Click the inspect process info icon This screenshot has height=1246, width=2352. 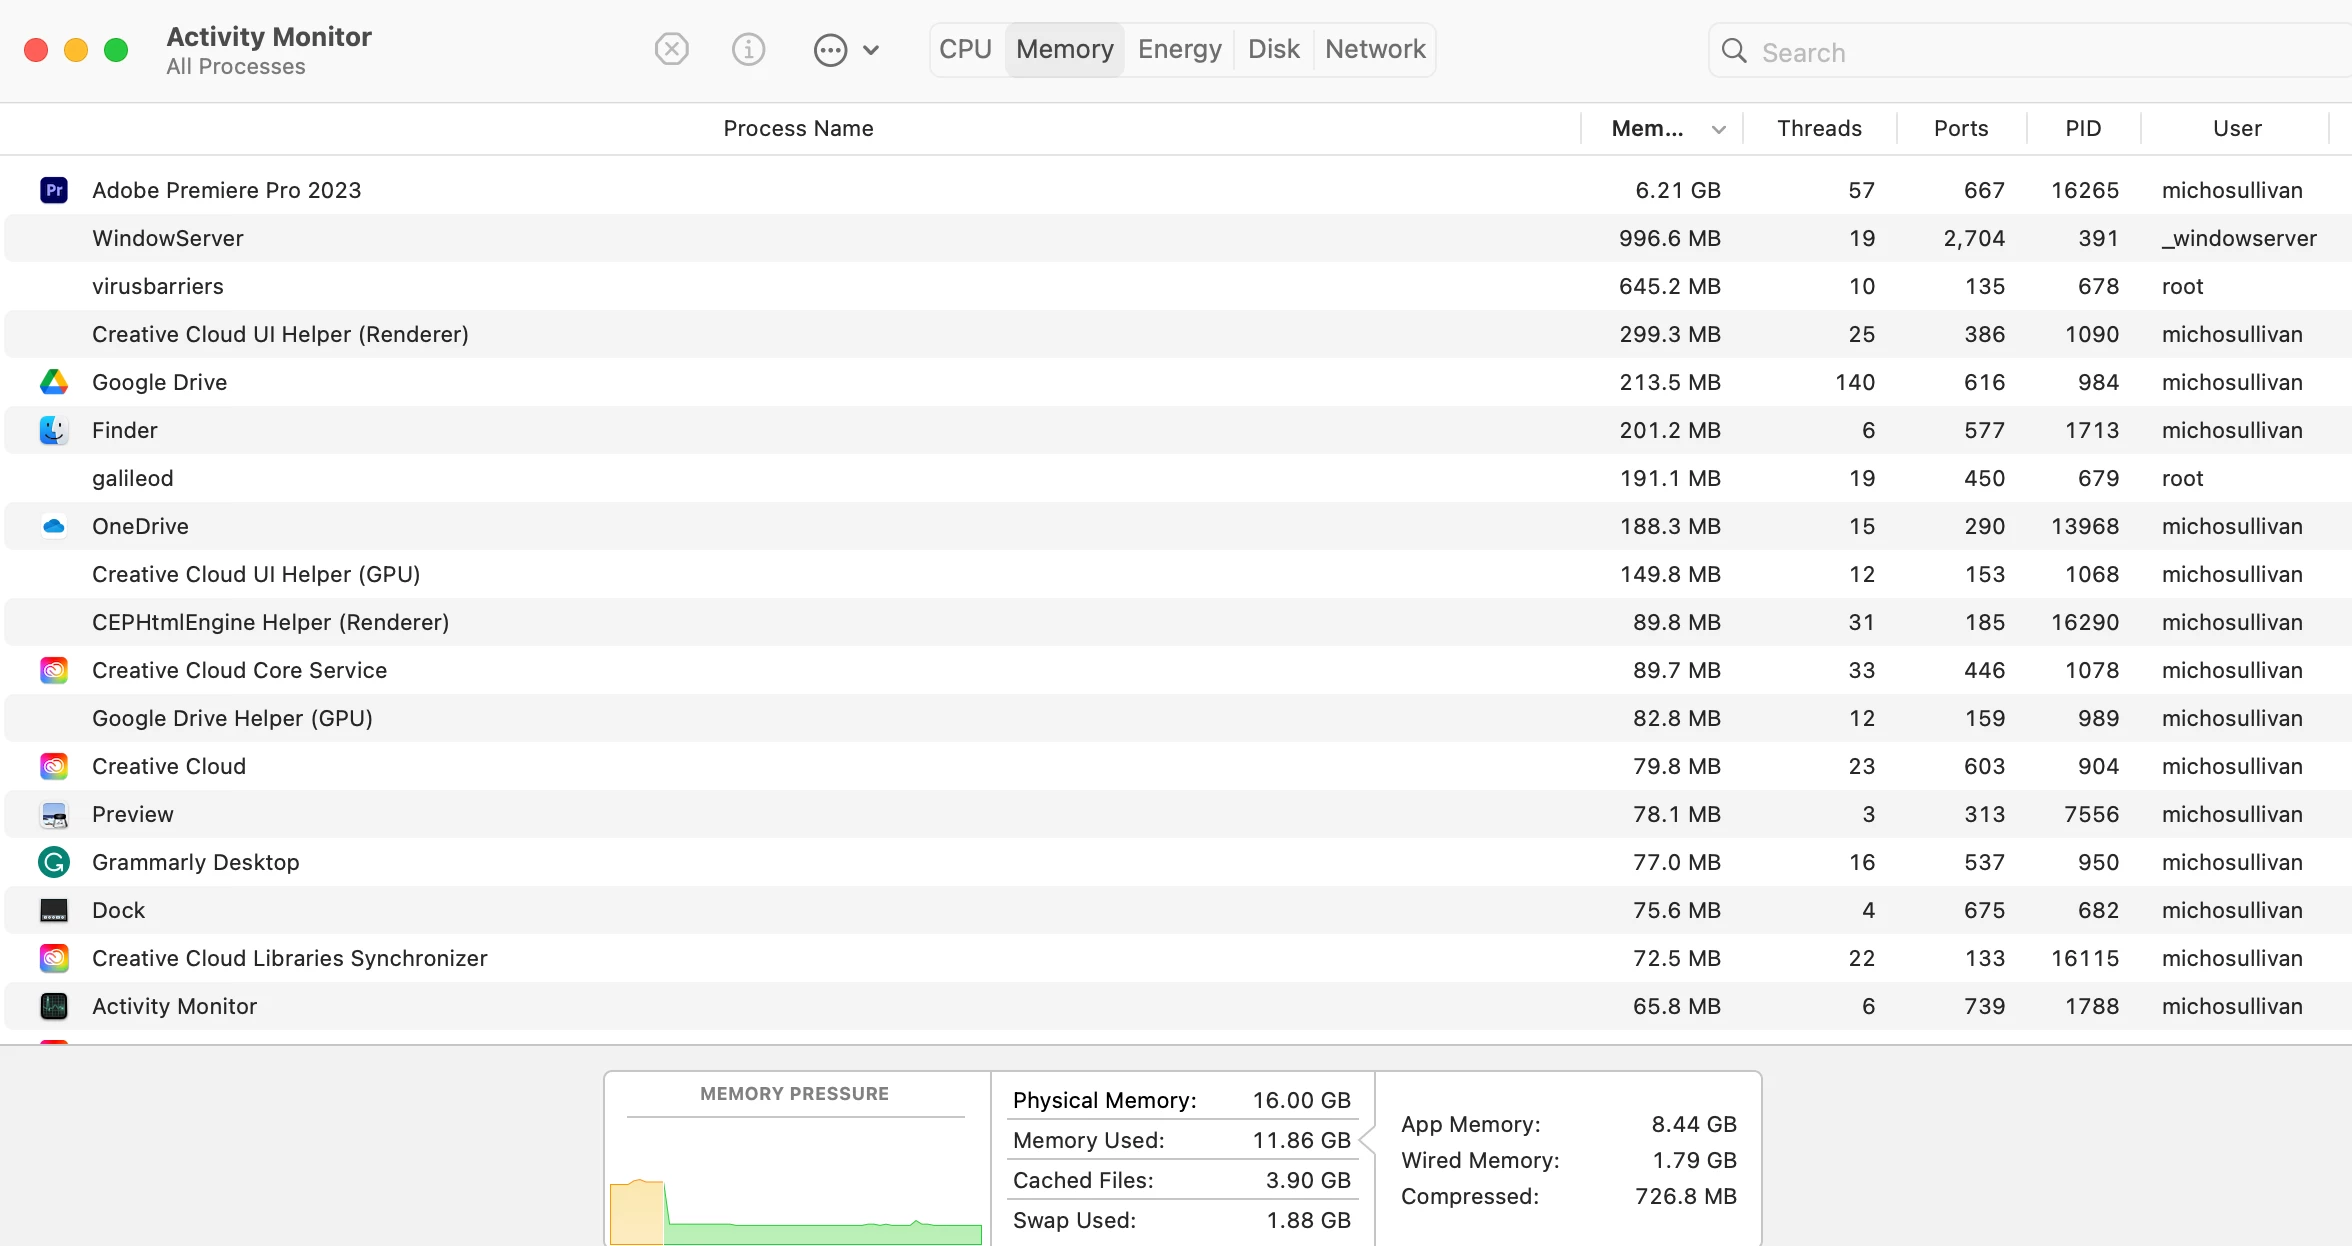(748, 49)
